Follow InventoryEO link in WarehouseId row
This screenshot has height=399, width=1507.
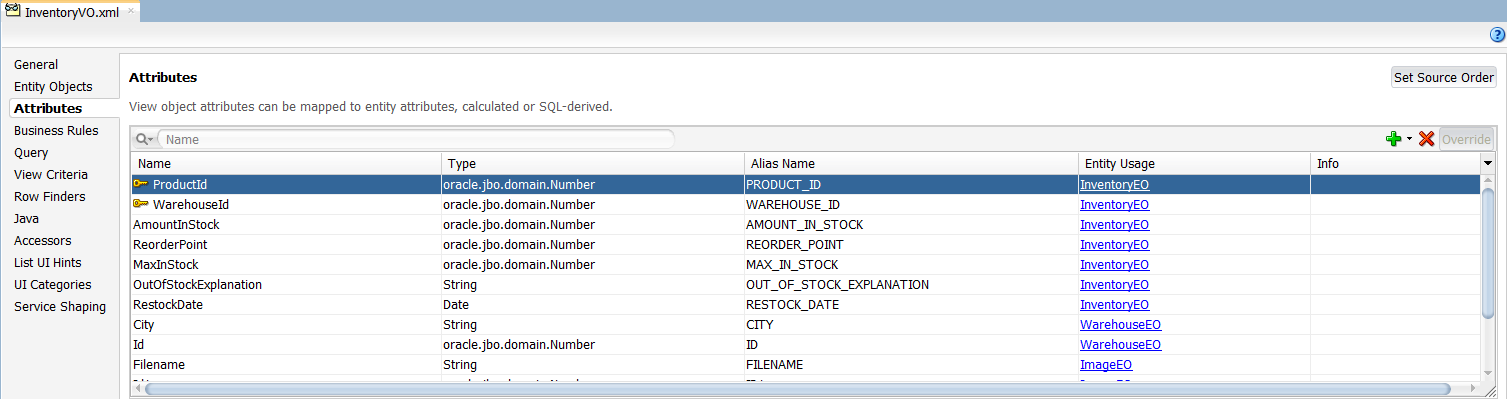1114,204
